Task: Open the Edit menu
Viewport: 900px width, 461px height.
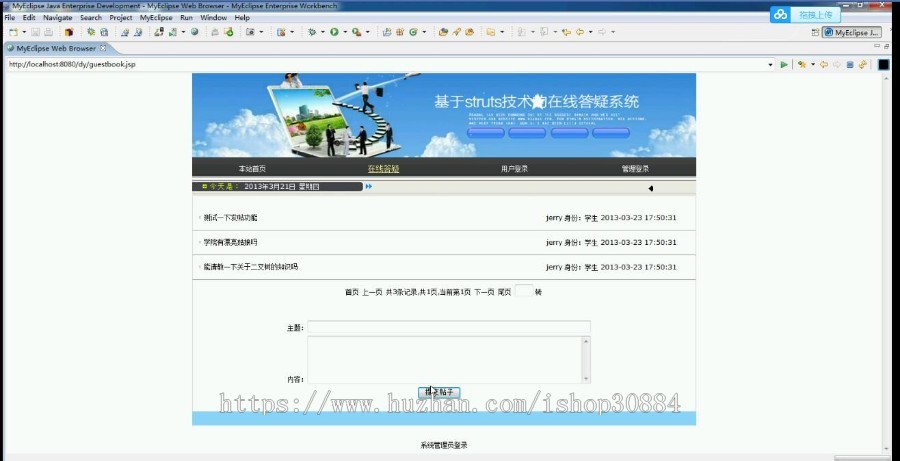Action: click(x=29, y=18)
